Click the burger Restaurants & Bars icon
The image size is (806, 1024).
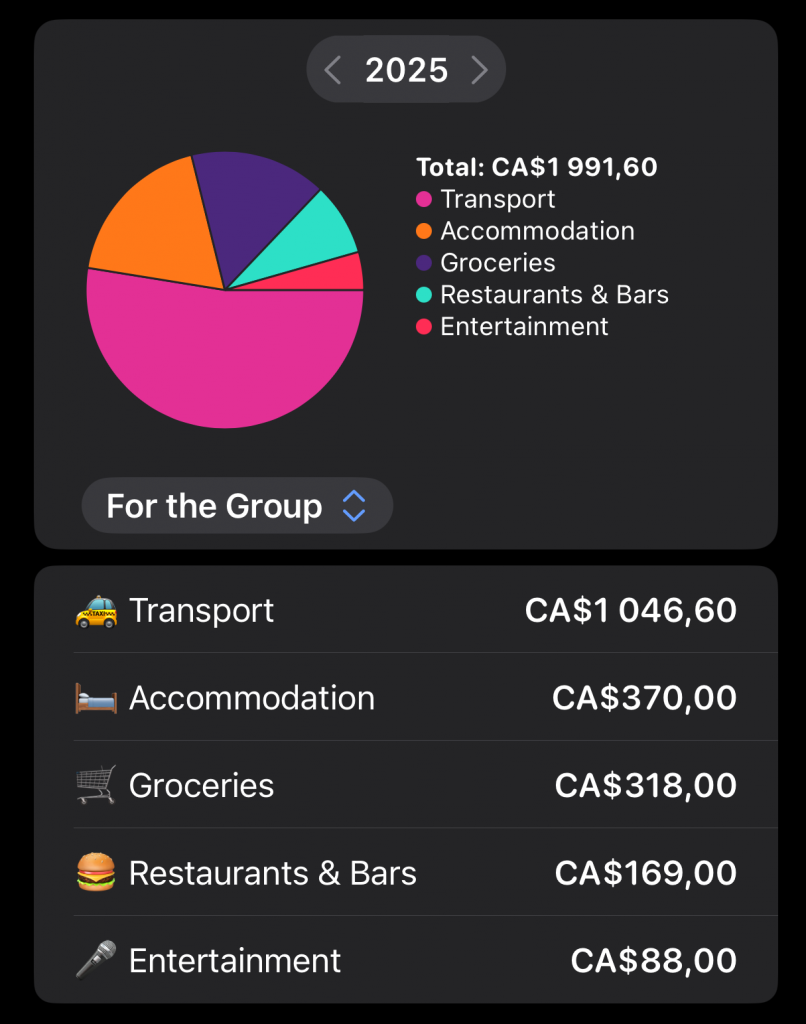(96, 873)
